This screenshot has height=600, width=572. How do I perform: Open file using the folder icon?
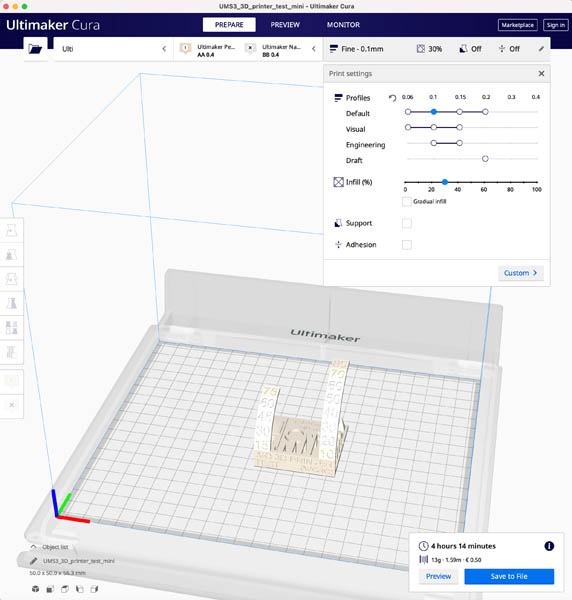click(x=35, y=49)
